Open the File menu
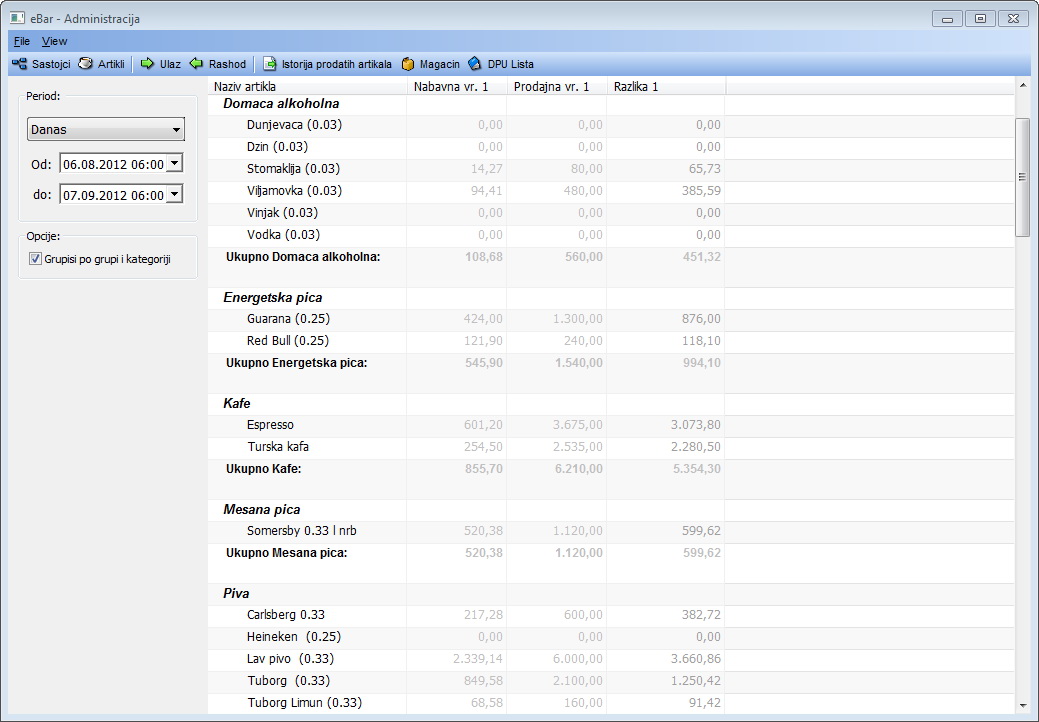Viewport: 1039px width, 722px height. coord(22,41)
